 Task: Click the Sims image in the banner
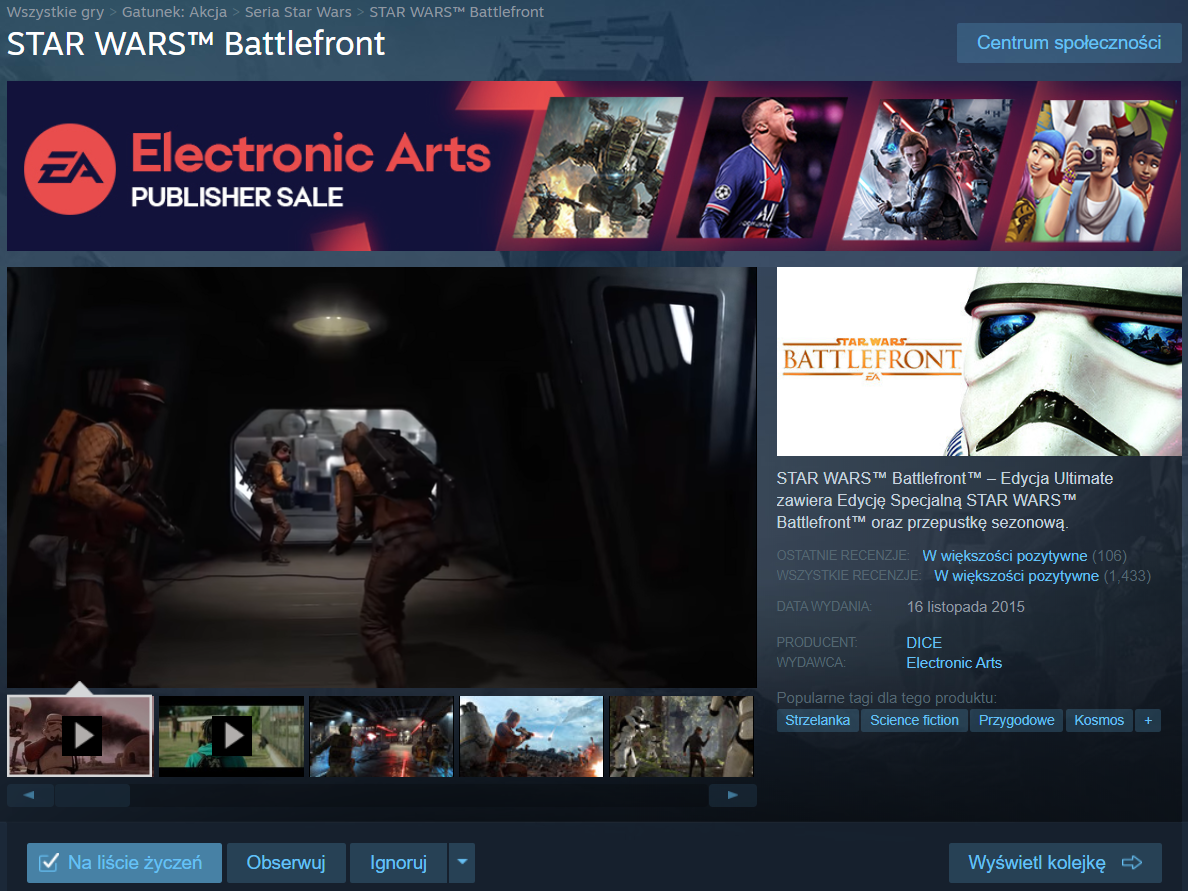click(x=1090, y=171)
